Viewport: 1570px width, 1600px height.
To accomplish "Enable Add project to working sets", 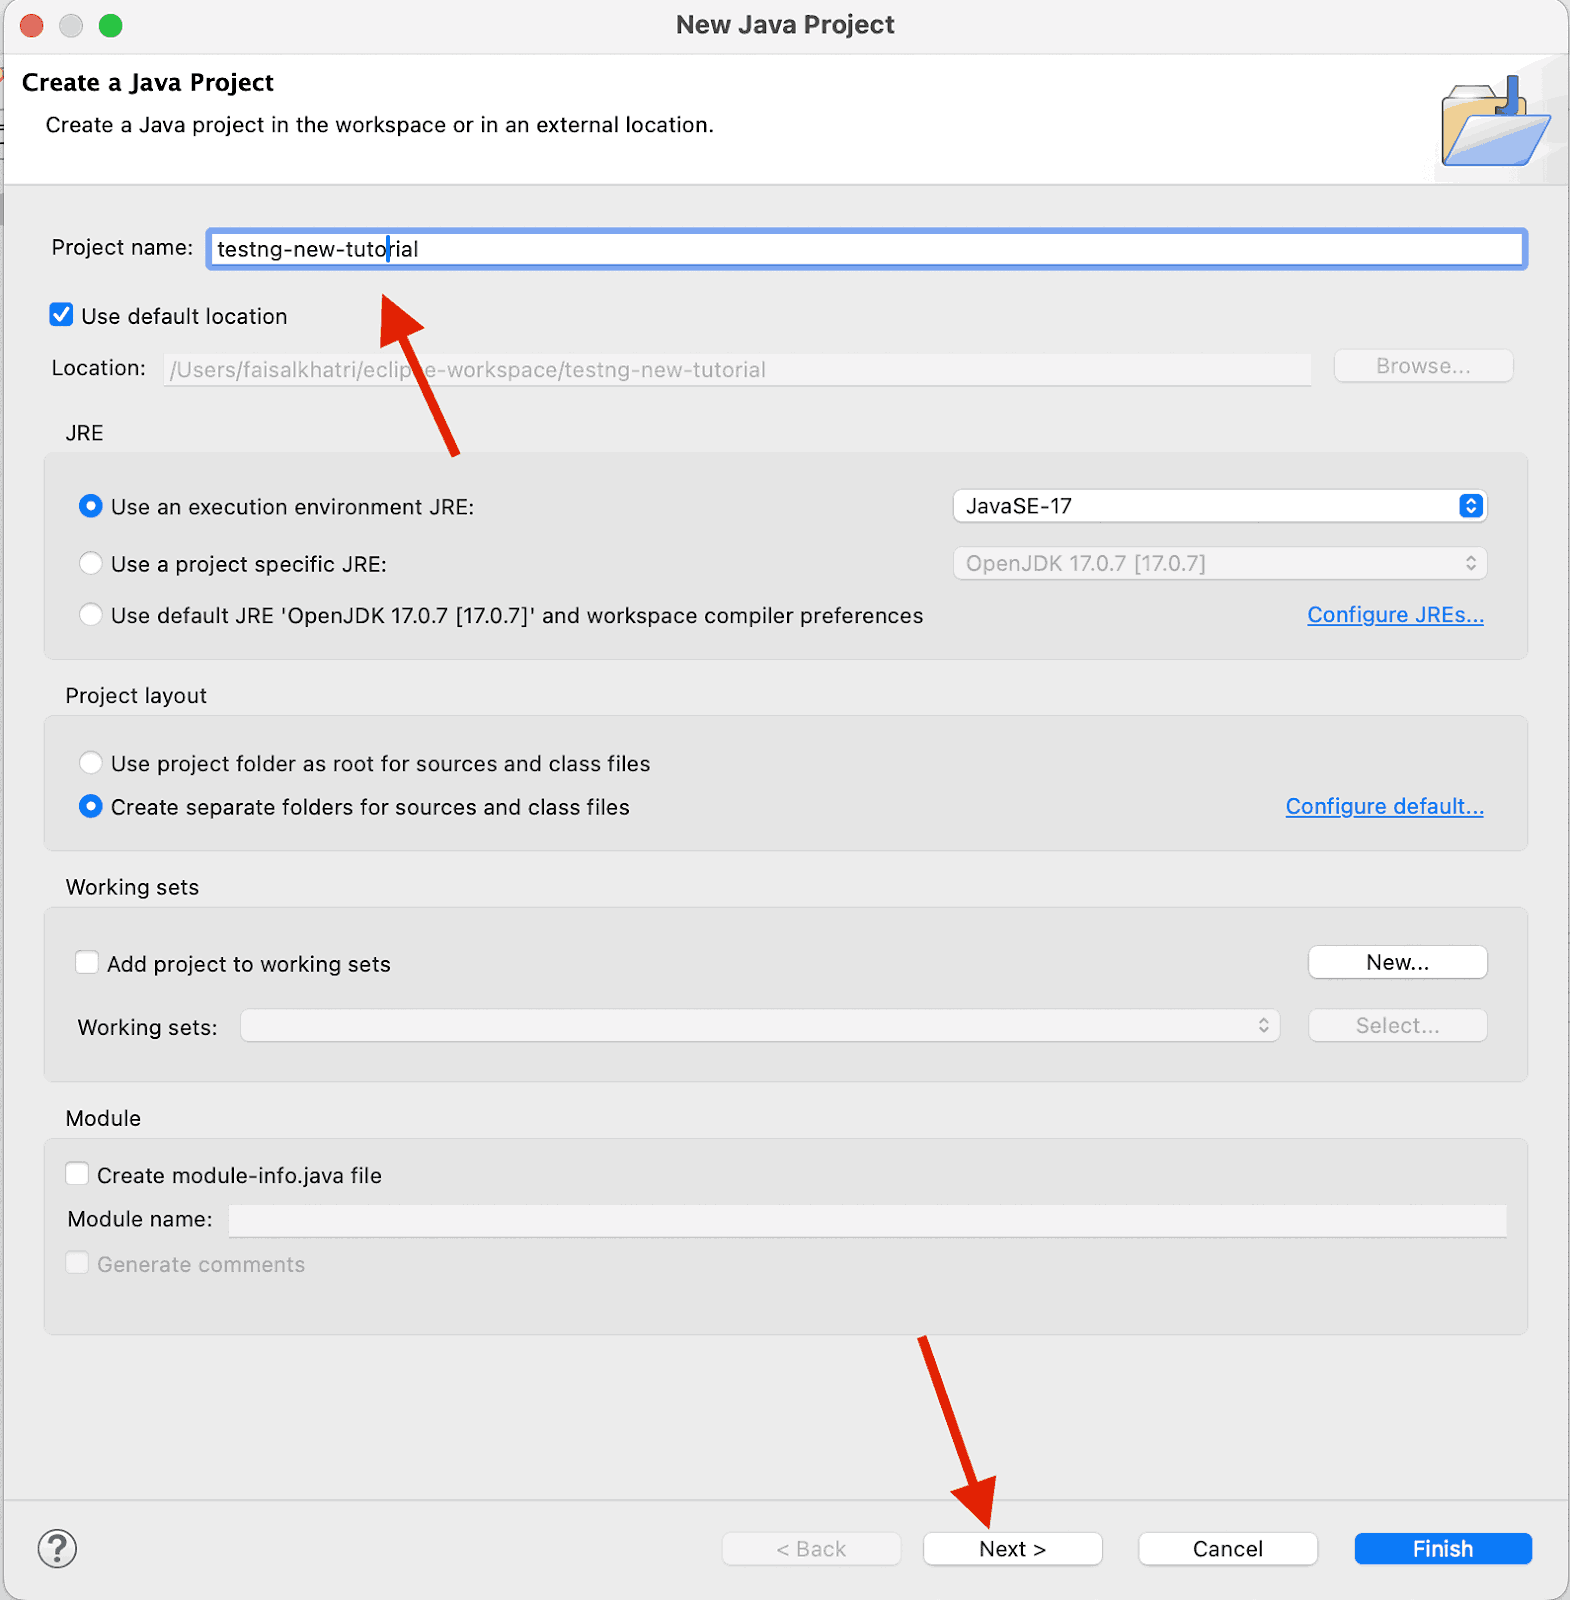I will [87, 963].
